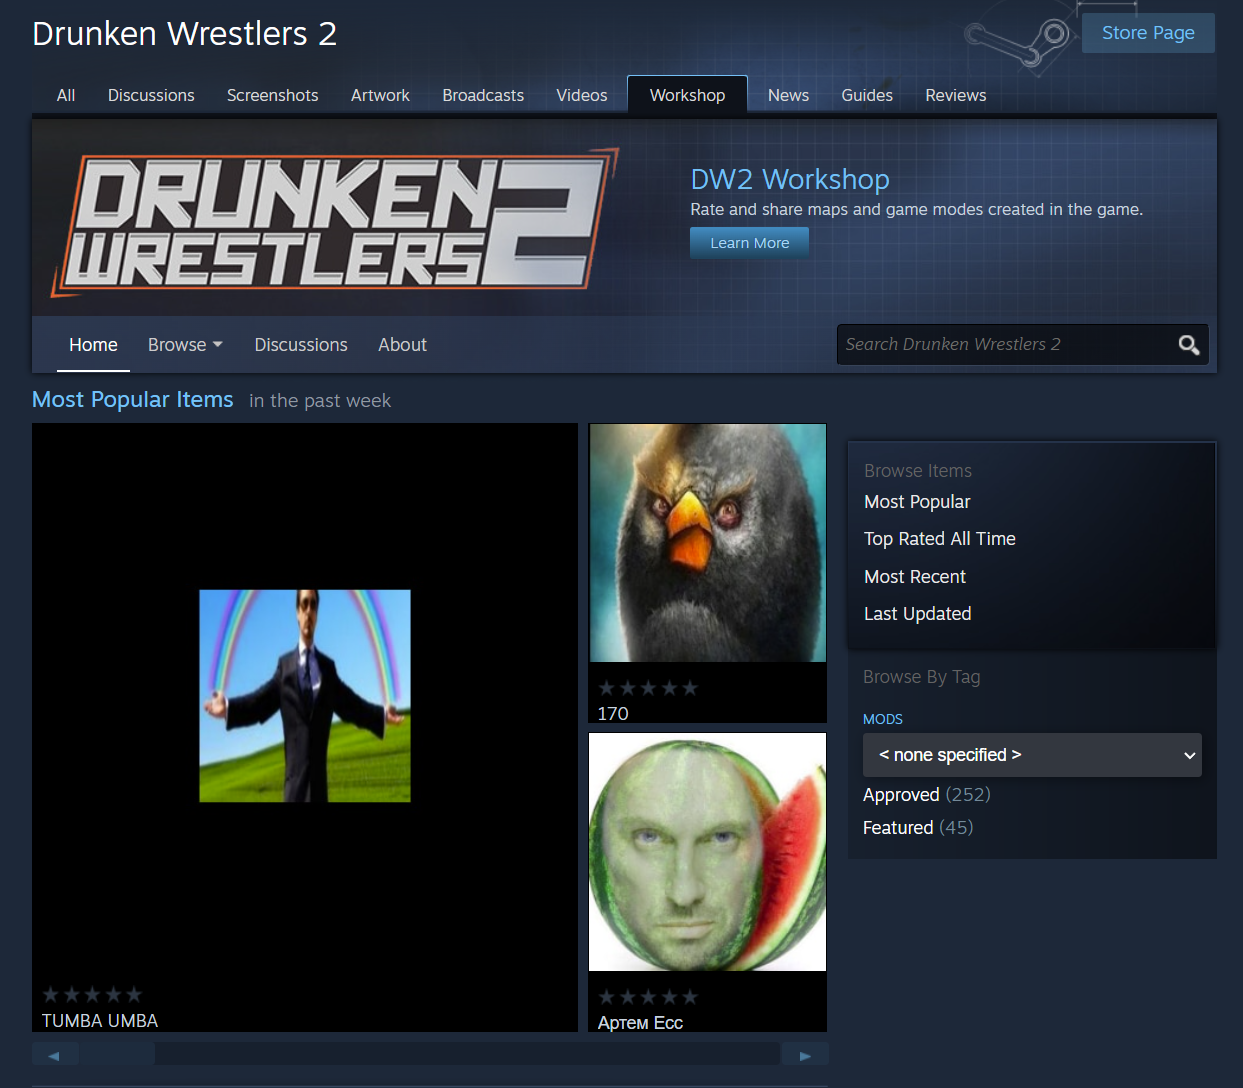1243x1088 pixels.
Task: Click the TUMBA UMBA item title
Action: [x=100, y=1021]
